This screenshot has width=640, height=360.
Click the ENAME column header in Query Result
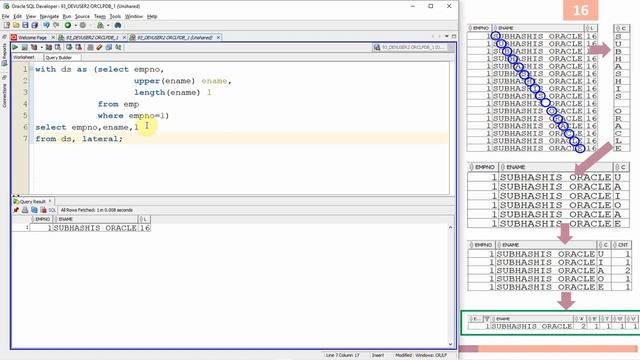[96, 219]
